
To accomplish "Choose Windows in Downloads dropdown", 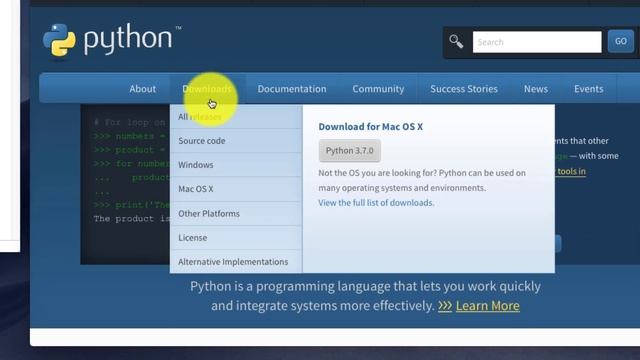I will (x=236, y=165).
